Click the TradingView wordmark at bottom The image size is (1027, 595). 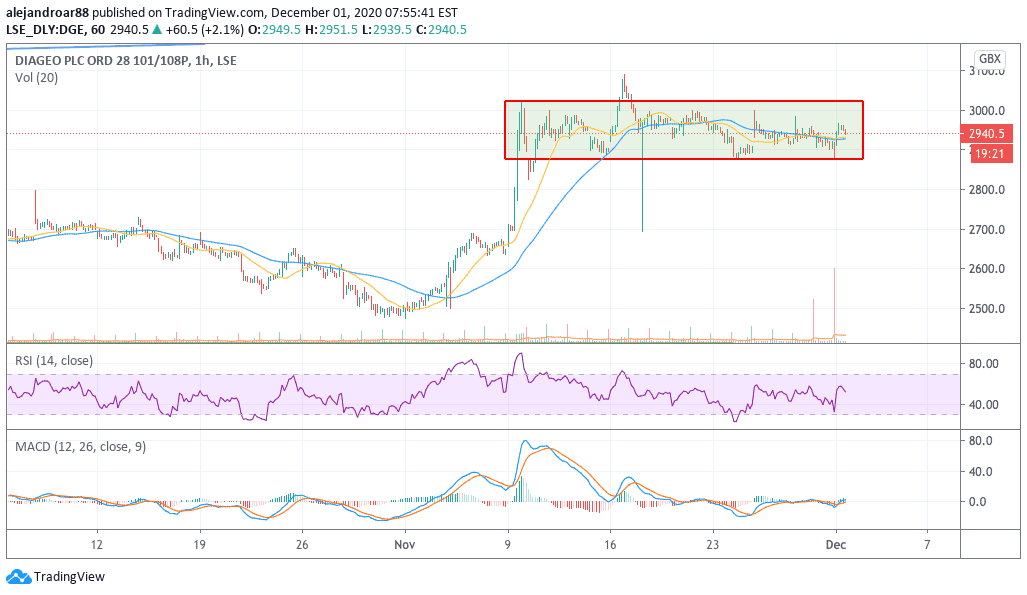point(69,577)
